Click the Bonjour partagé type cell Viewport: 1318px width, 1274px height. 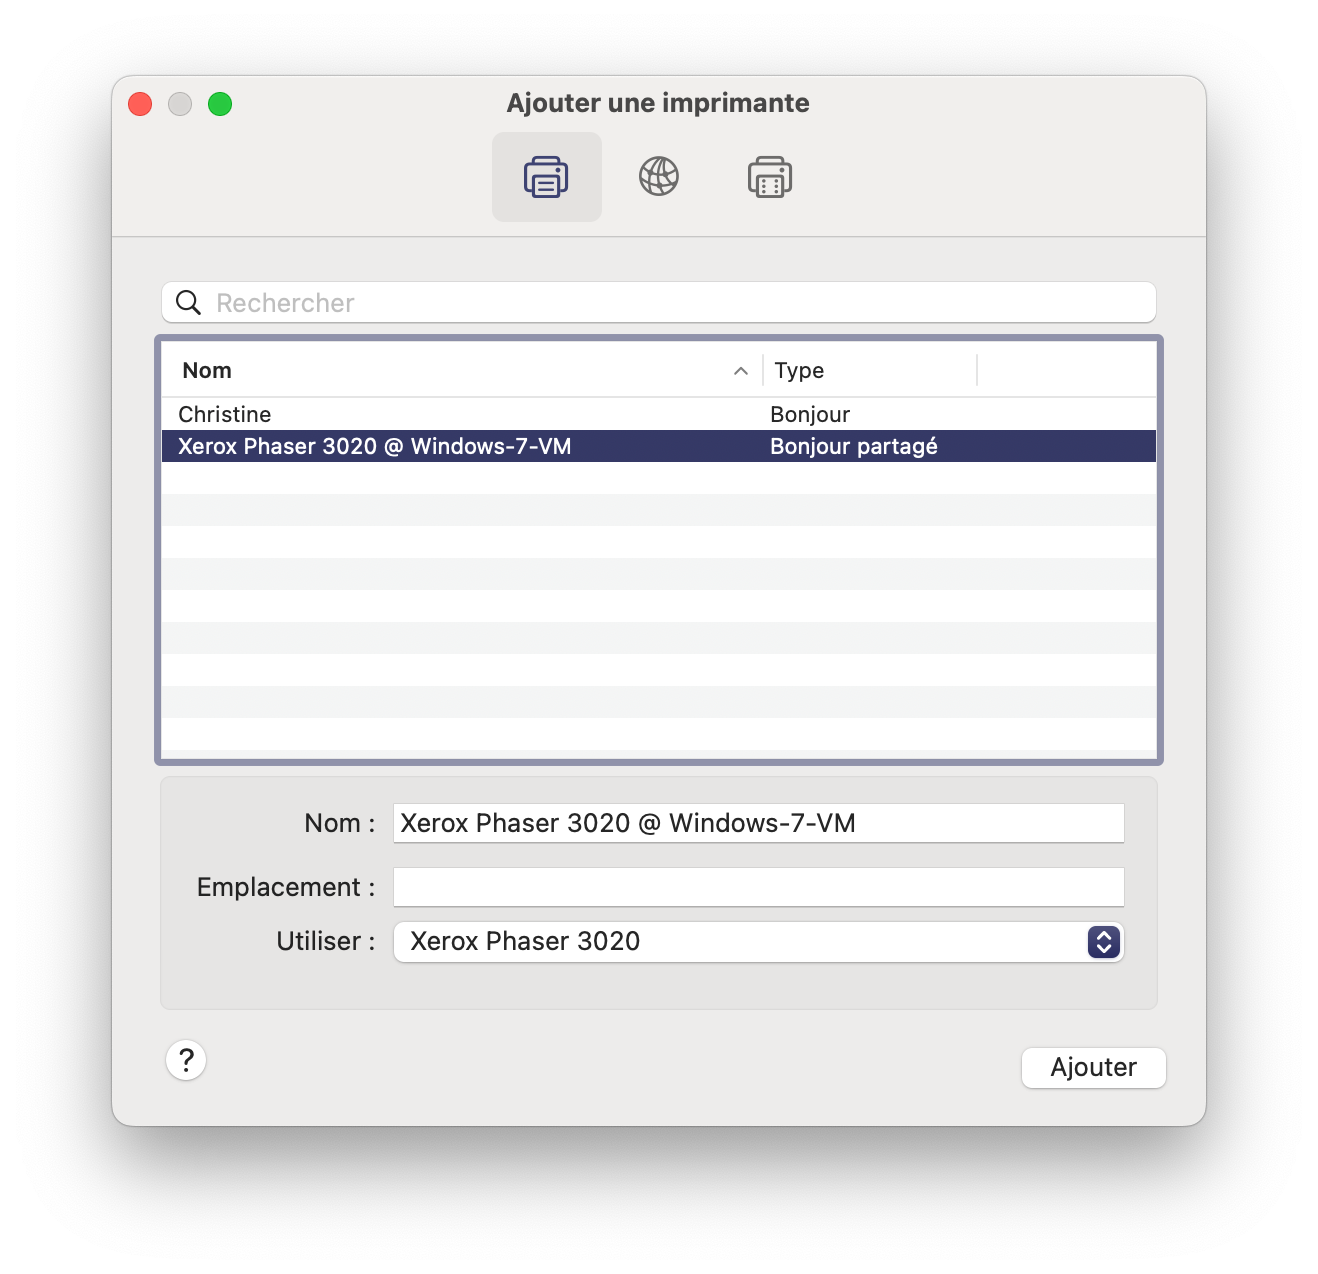(x=854, y=446)
